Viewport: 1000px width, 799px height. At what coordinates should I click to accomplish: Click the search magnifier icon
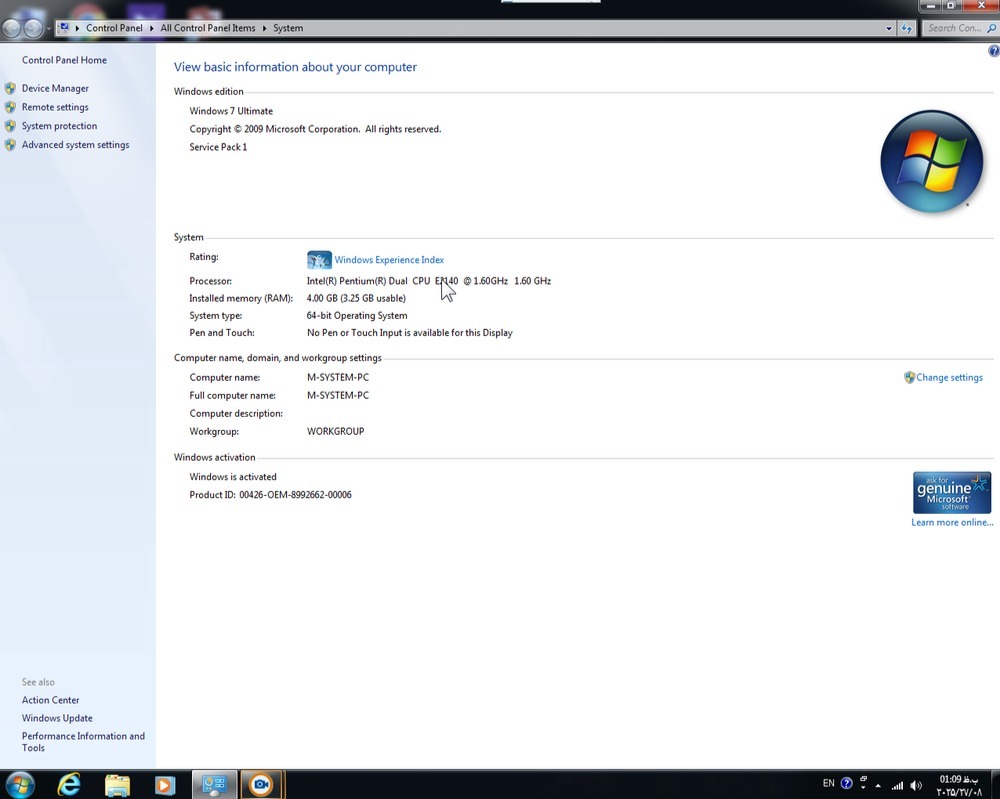(991, 28)
